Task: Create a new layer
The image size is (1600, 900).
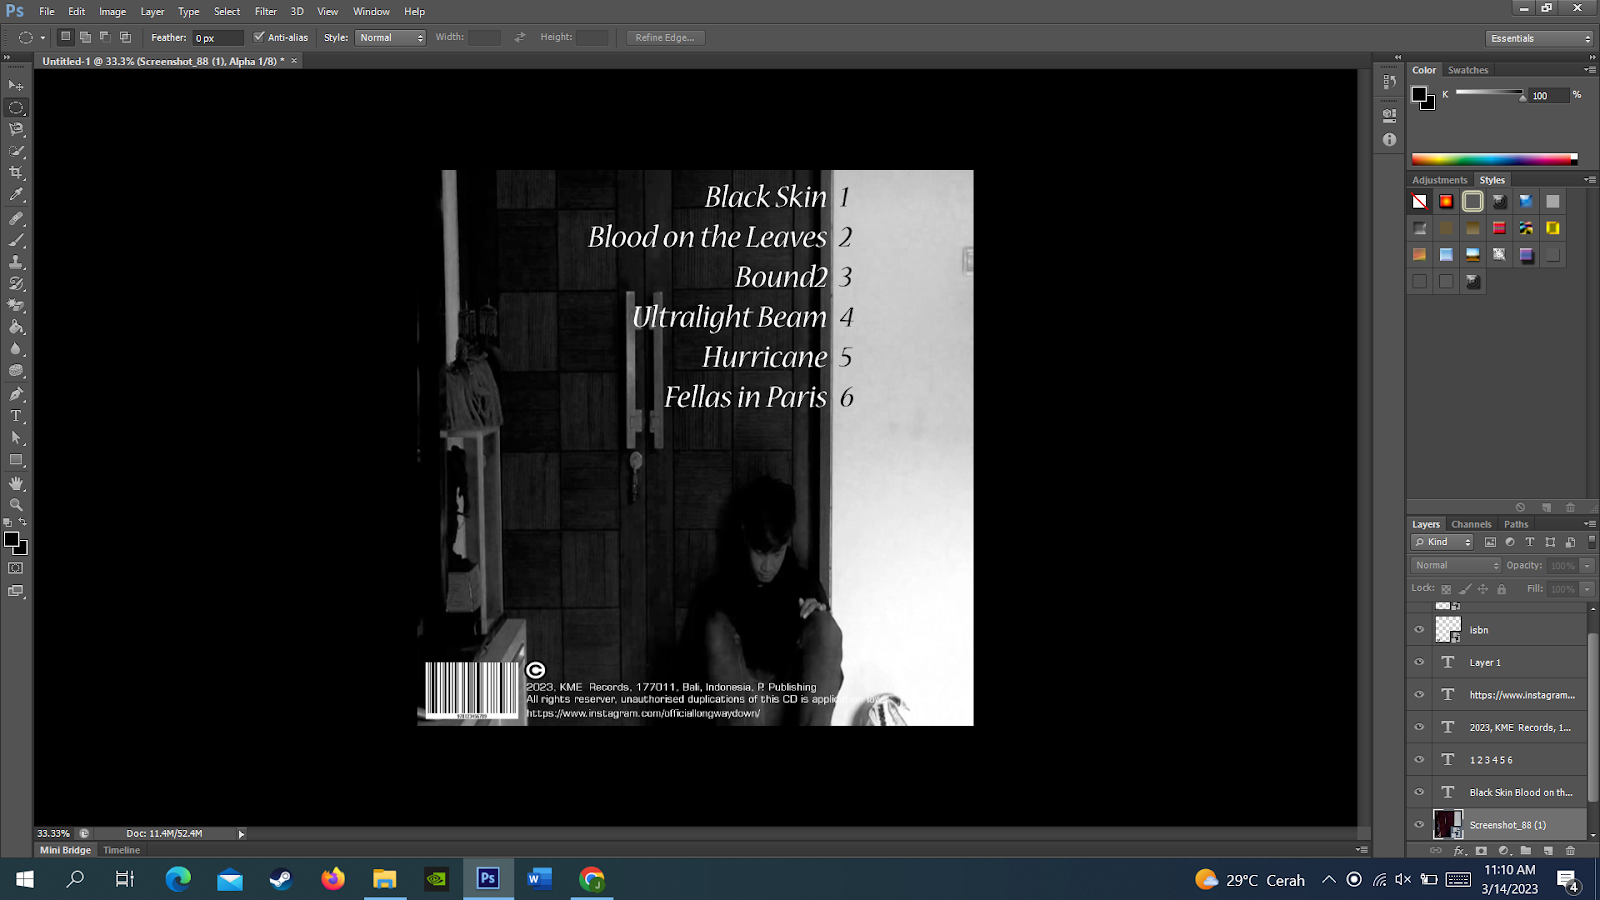Action: (x=1548, y=851)
